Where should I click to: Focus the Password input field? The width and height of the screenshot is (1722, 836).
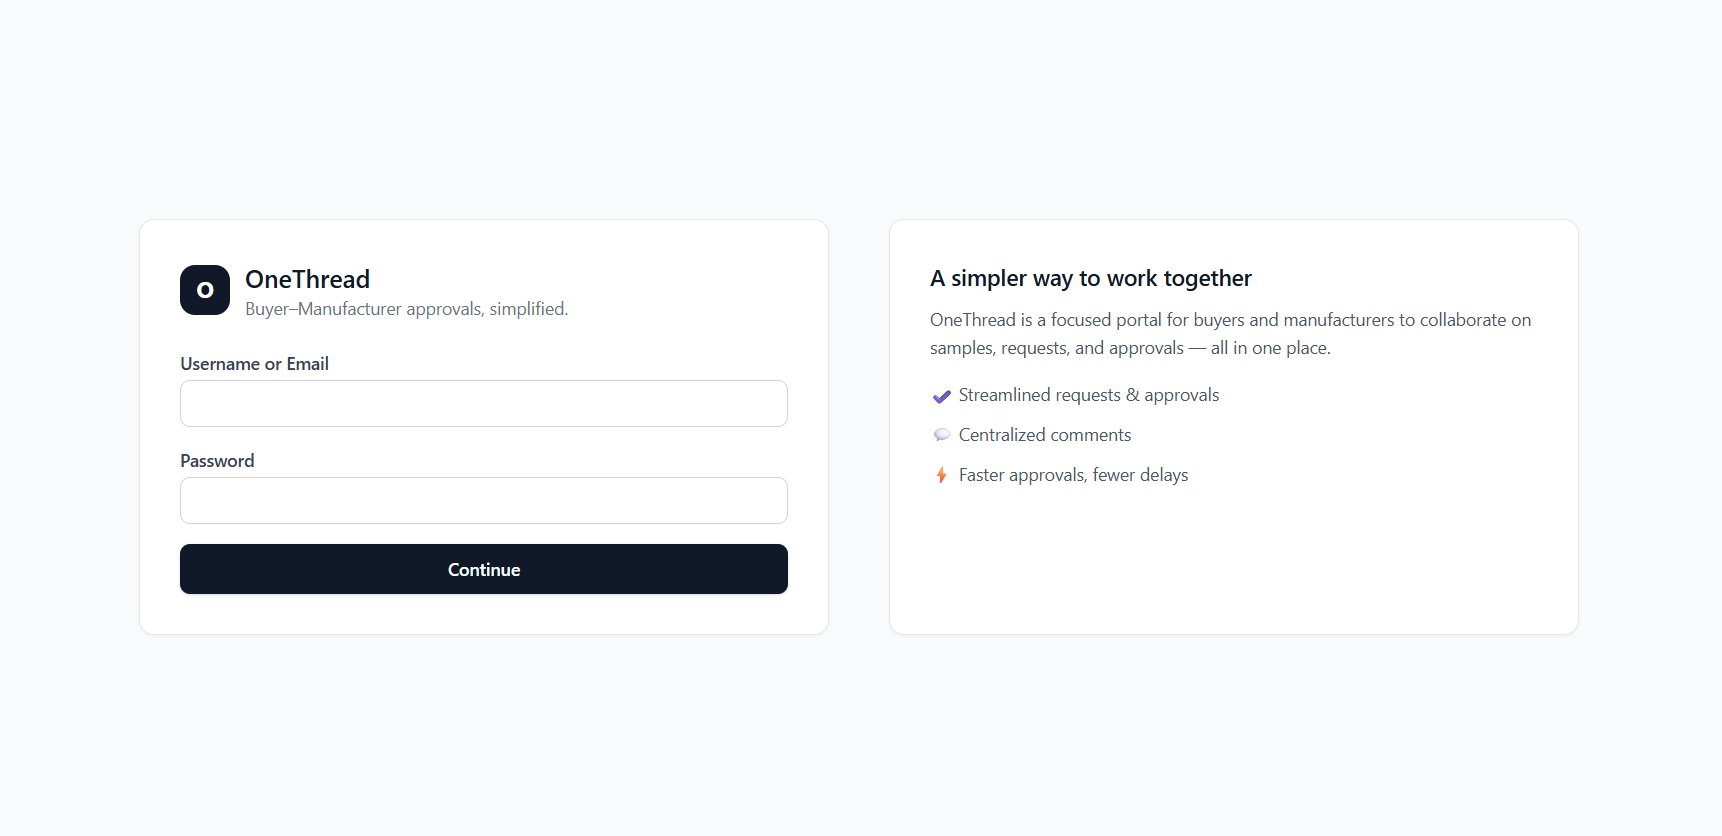coord(484,501)
